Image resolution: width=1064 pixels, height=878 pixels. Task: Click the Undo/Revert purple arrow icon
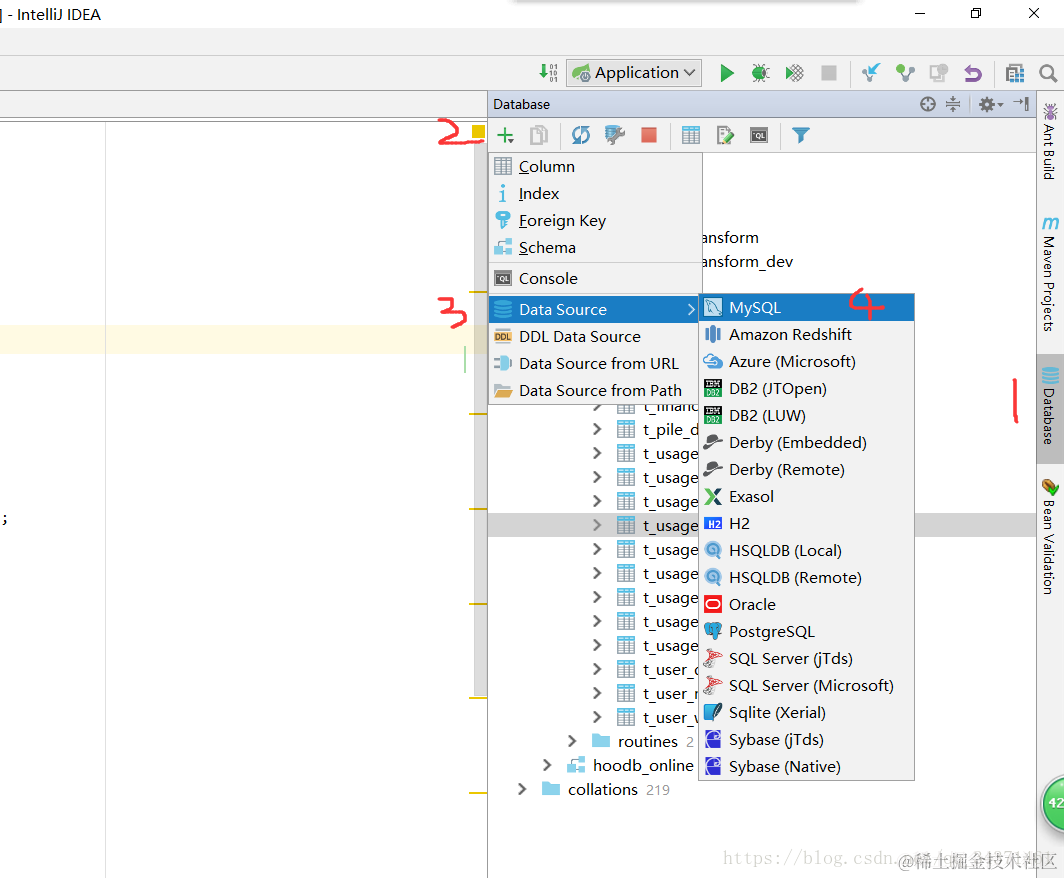coord(973,73)
